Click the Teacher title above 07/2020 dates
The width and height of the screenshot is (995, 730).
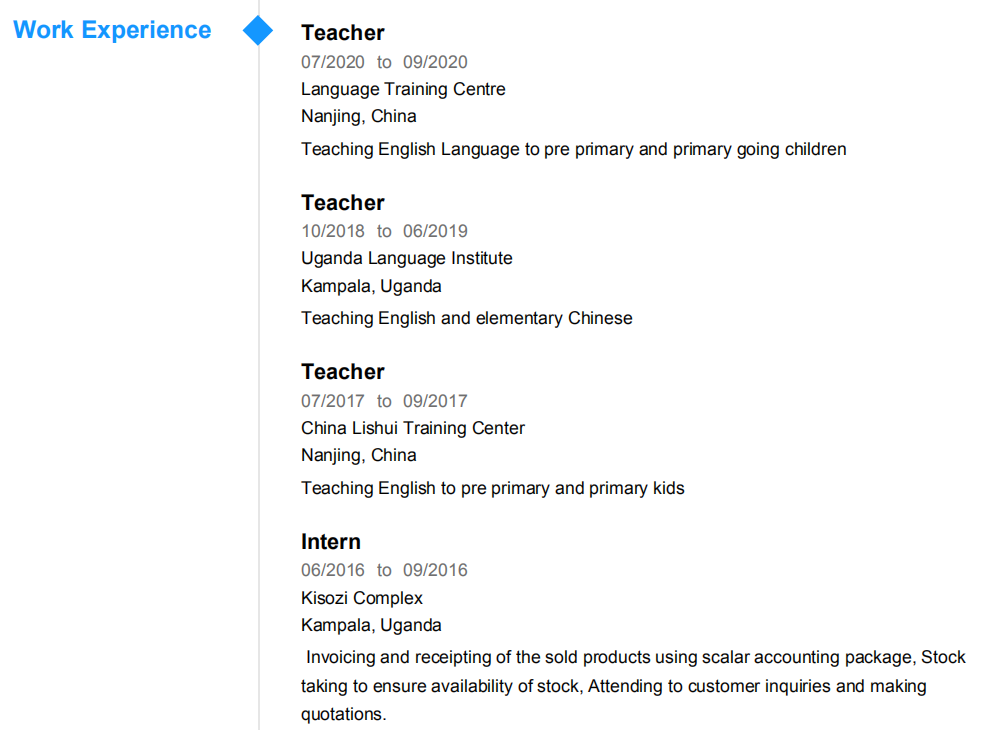342,33
